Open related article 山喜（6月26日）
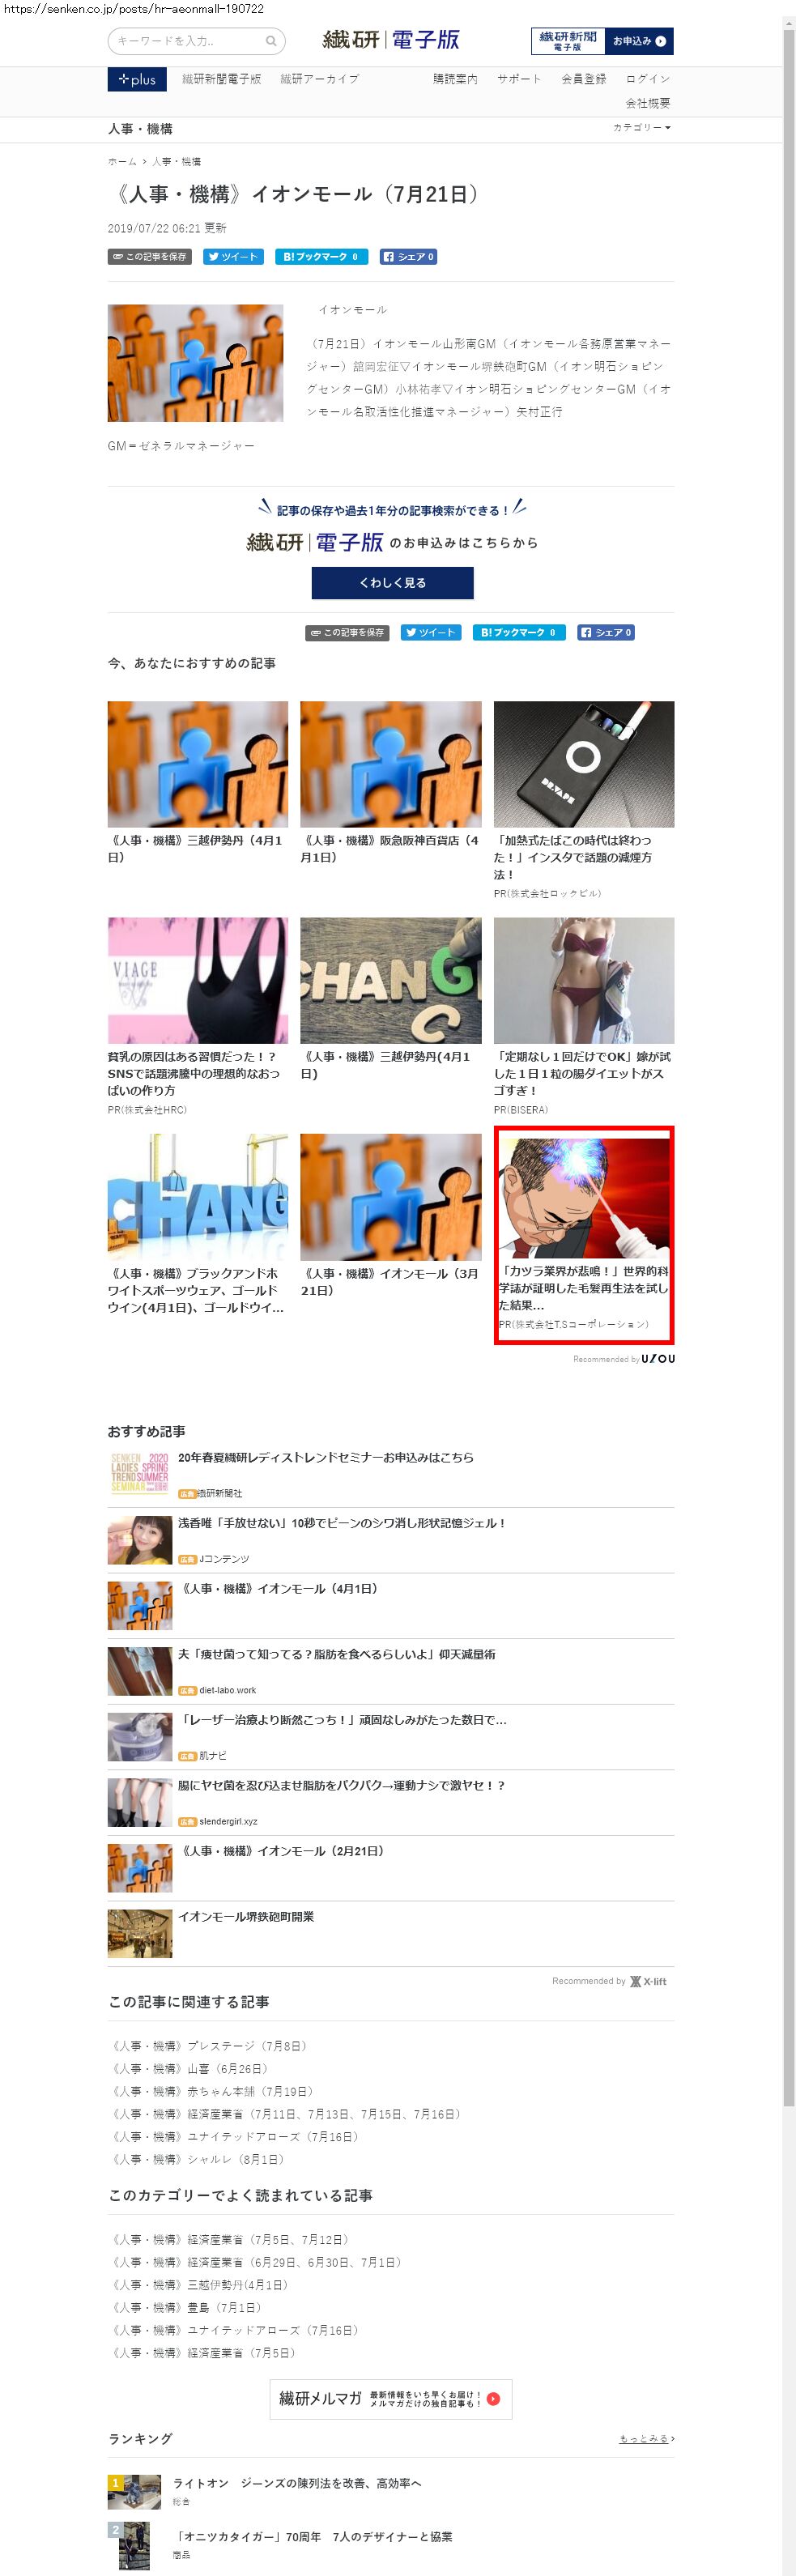This screenshot has width=796, height=2576. pyautogui.click(x=191, y=2069)
